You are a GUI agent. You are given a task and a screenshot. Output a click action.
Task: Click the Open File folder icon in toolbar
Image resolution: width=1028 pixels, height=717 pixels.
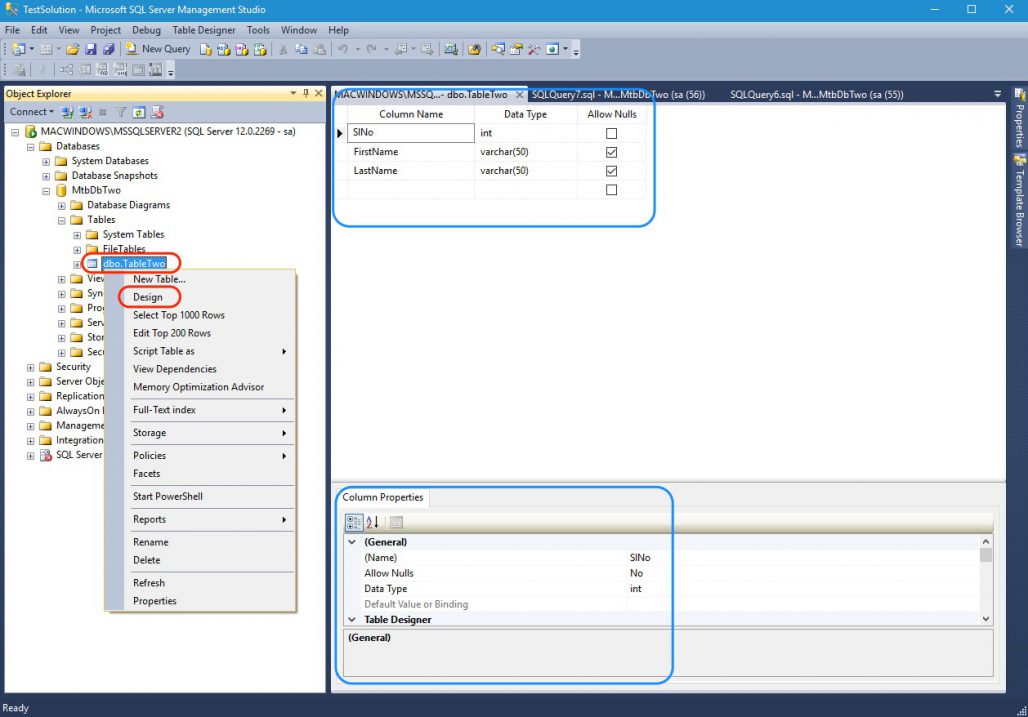72,49
